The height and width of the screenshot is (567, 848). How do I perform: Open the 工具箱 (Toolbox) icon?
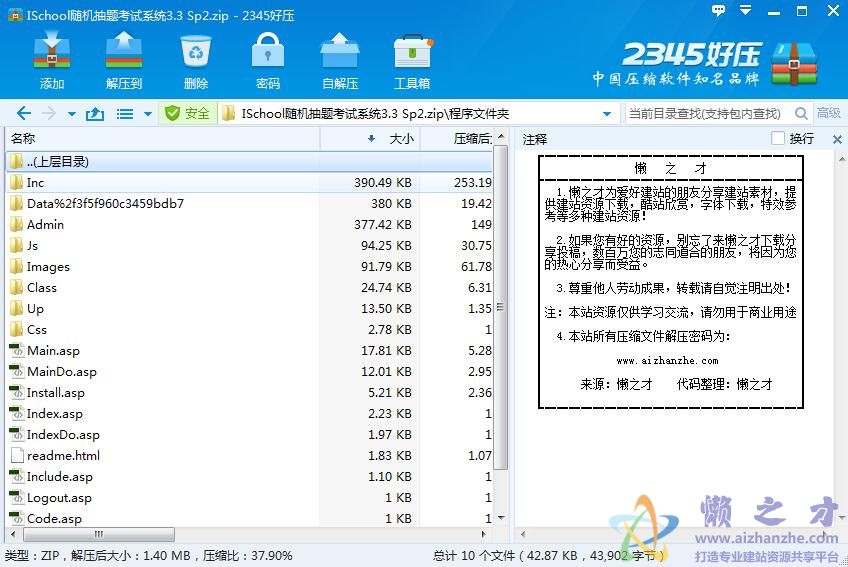(x=412, y=52)
